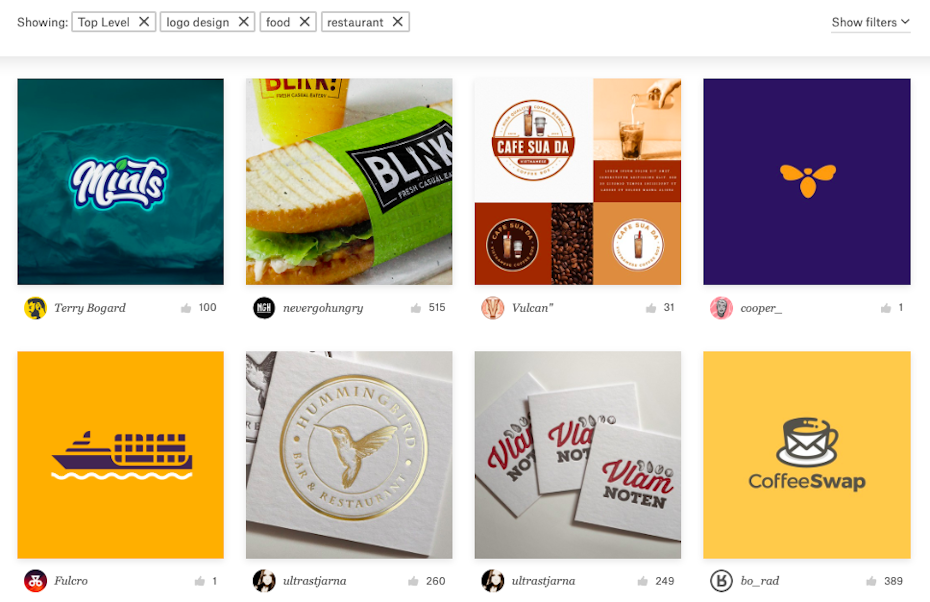Open the purple bee logo thumbnail
Image resolution: width=930 pixels, height=602 pixels.
click(807, 181)
